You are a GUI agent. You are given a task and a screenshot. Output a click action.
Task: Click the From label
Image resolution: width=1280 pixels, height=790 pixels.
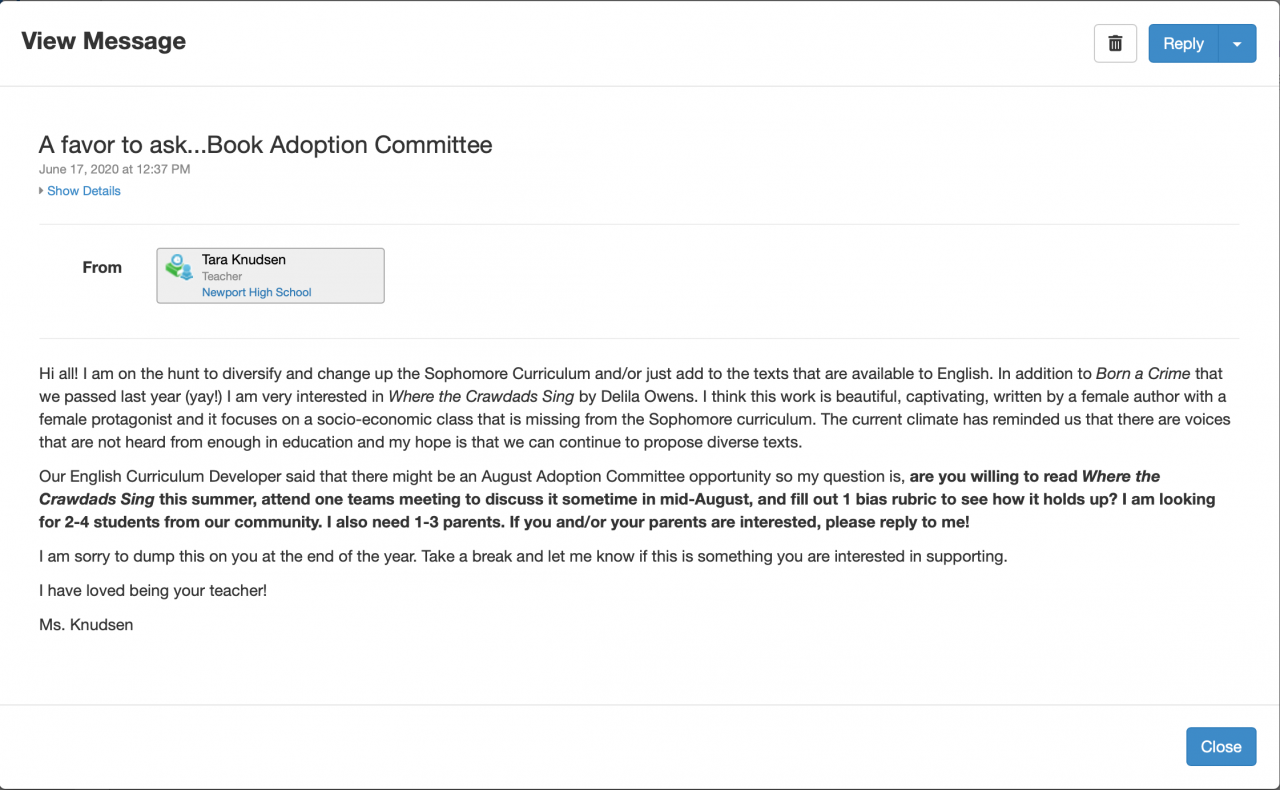tap(102, 268)
